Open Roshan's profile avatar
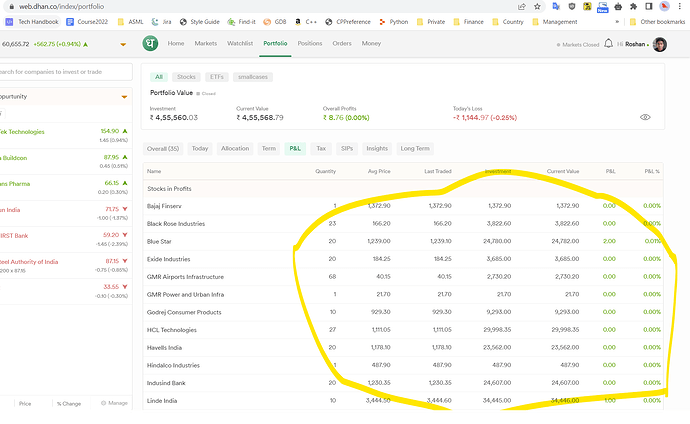 coord(659,44)
